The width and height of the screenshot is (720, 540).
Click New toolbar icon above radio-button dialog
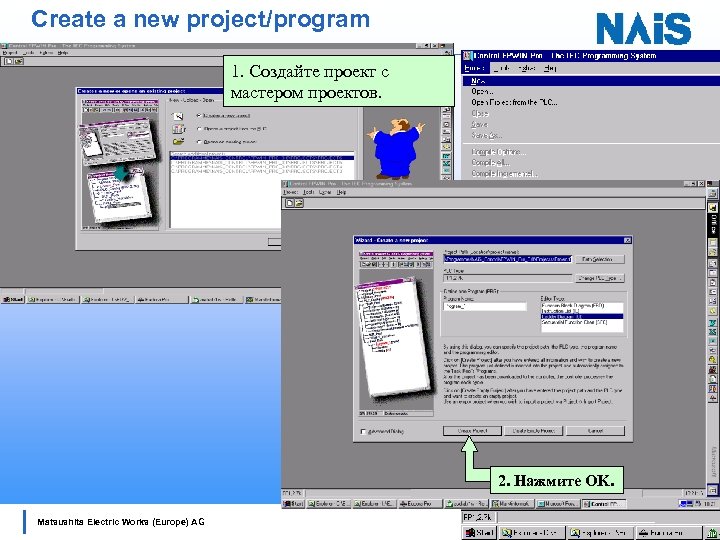click(9, 61)
